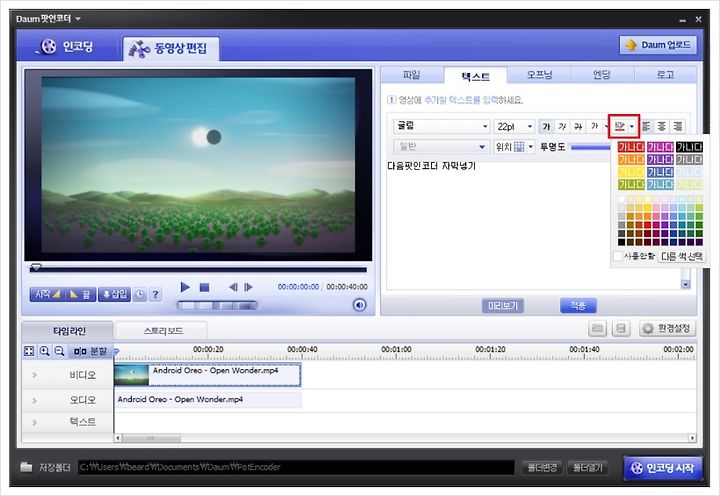The width and height of the screenshot is (720, 496).
Task: Switch to 스토리보드 view tab
Action: click(x=162, y=331)
